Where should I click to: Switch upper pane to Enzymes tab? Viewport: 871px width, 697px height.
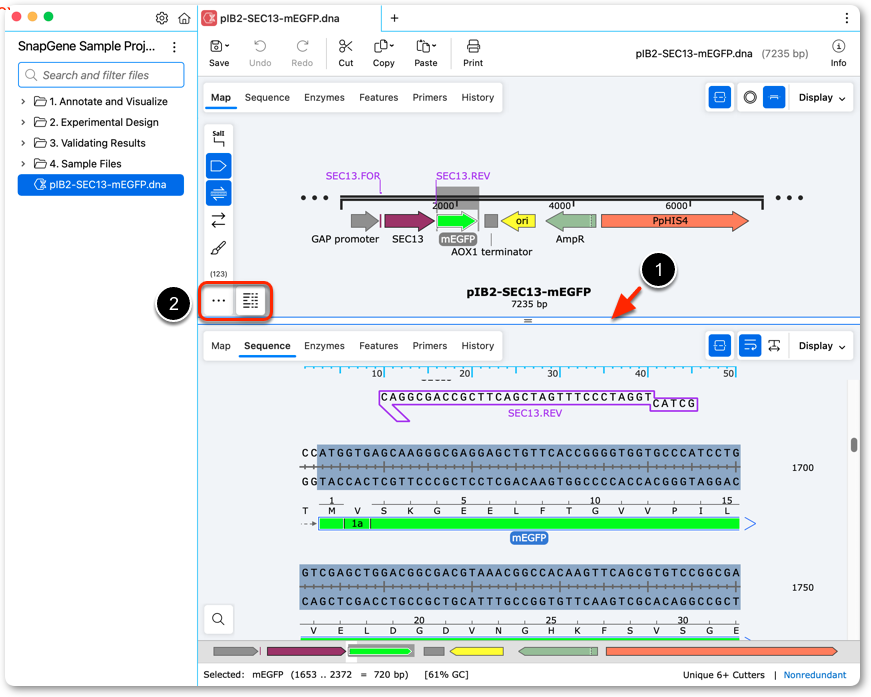[x=324, y=98]
